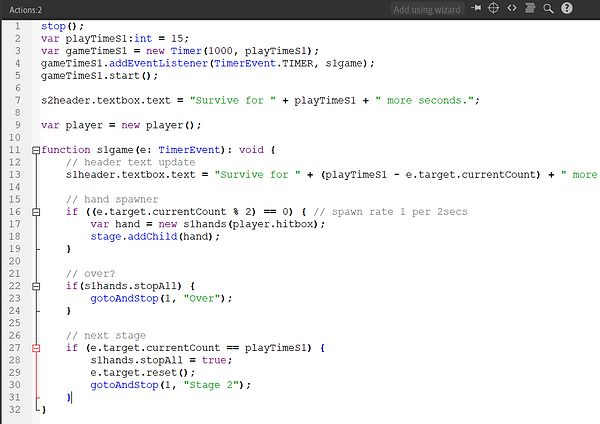This screenshot has width=600, height=424.
Task: Click line number 1 in the gutter
Action: [17, 26]
